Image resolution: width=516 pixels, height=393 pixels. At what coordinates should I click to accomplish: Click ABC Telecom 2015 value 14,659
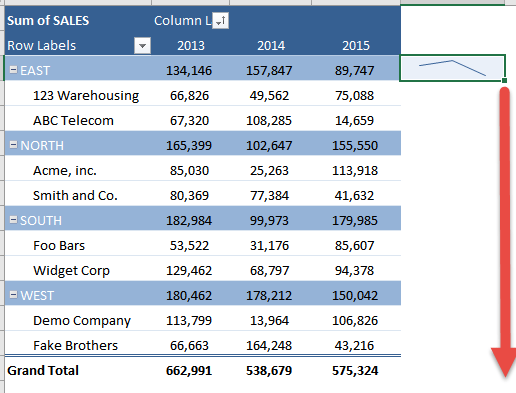[x=354, y=121]
